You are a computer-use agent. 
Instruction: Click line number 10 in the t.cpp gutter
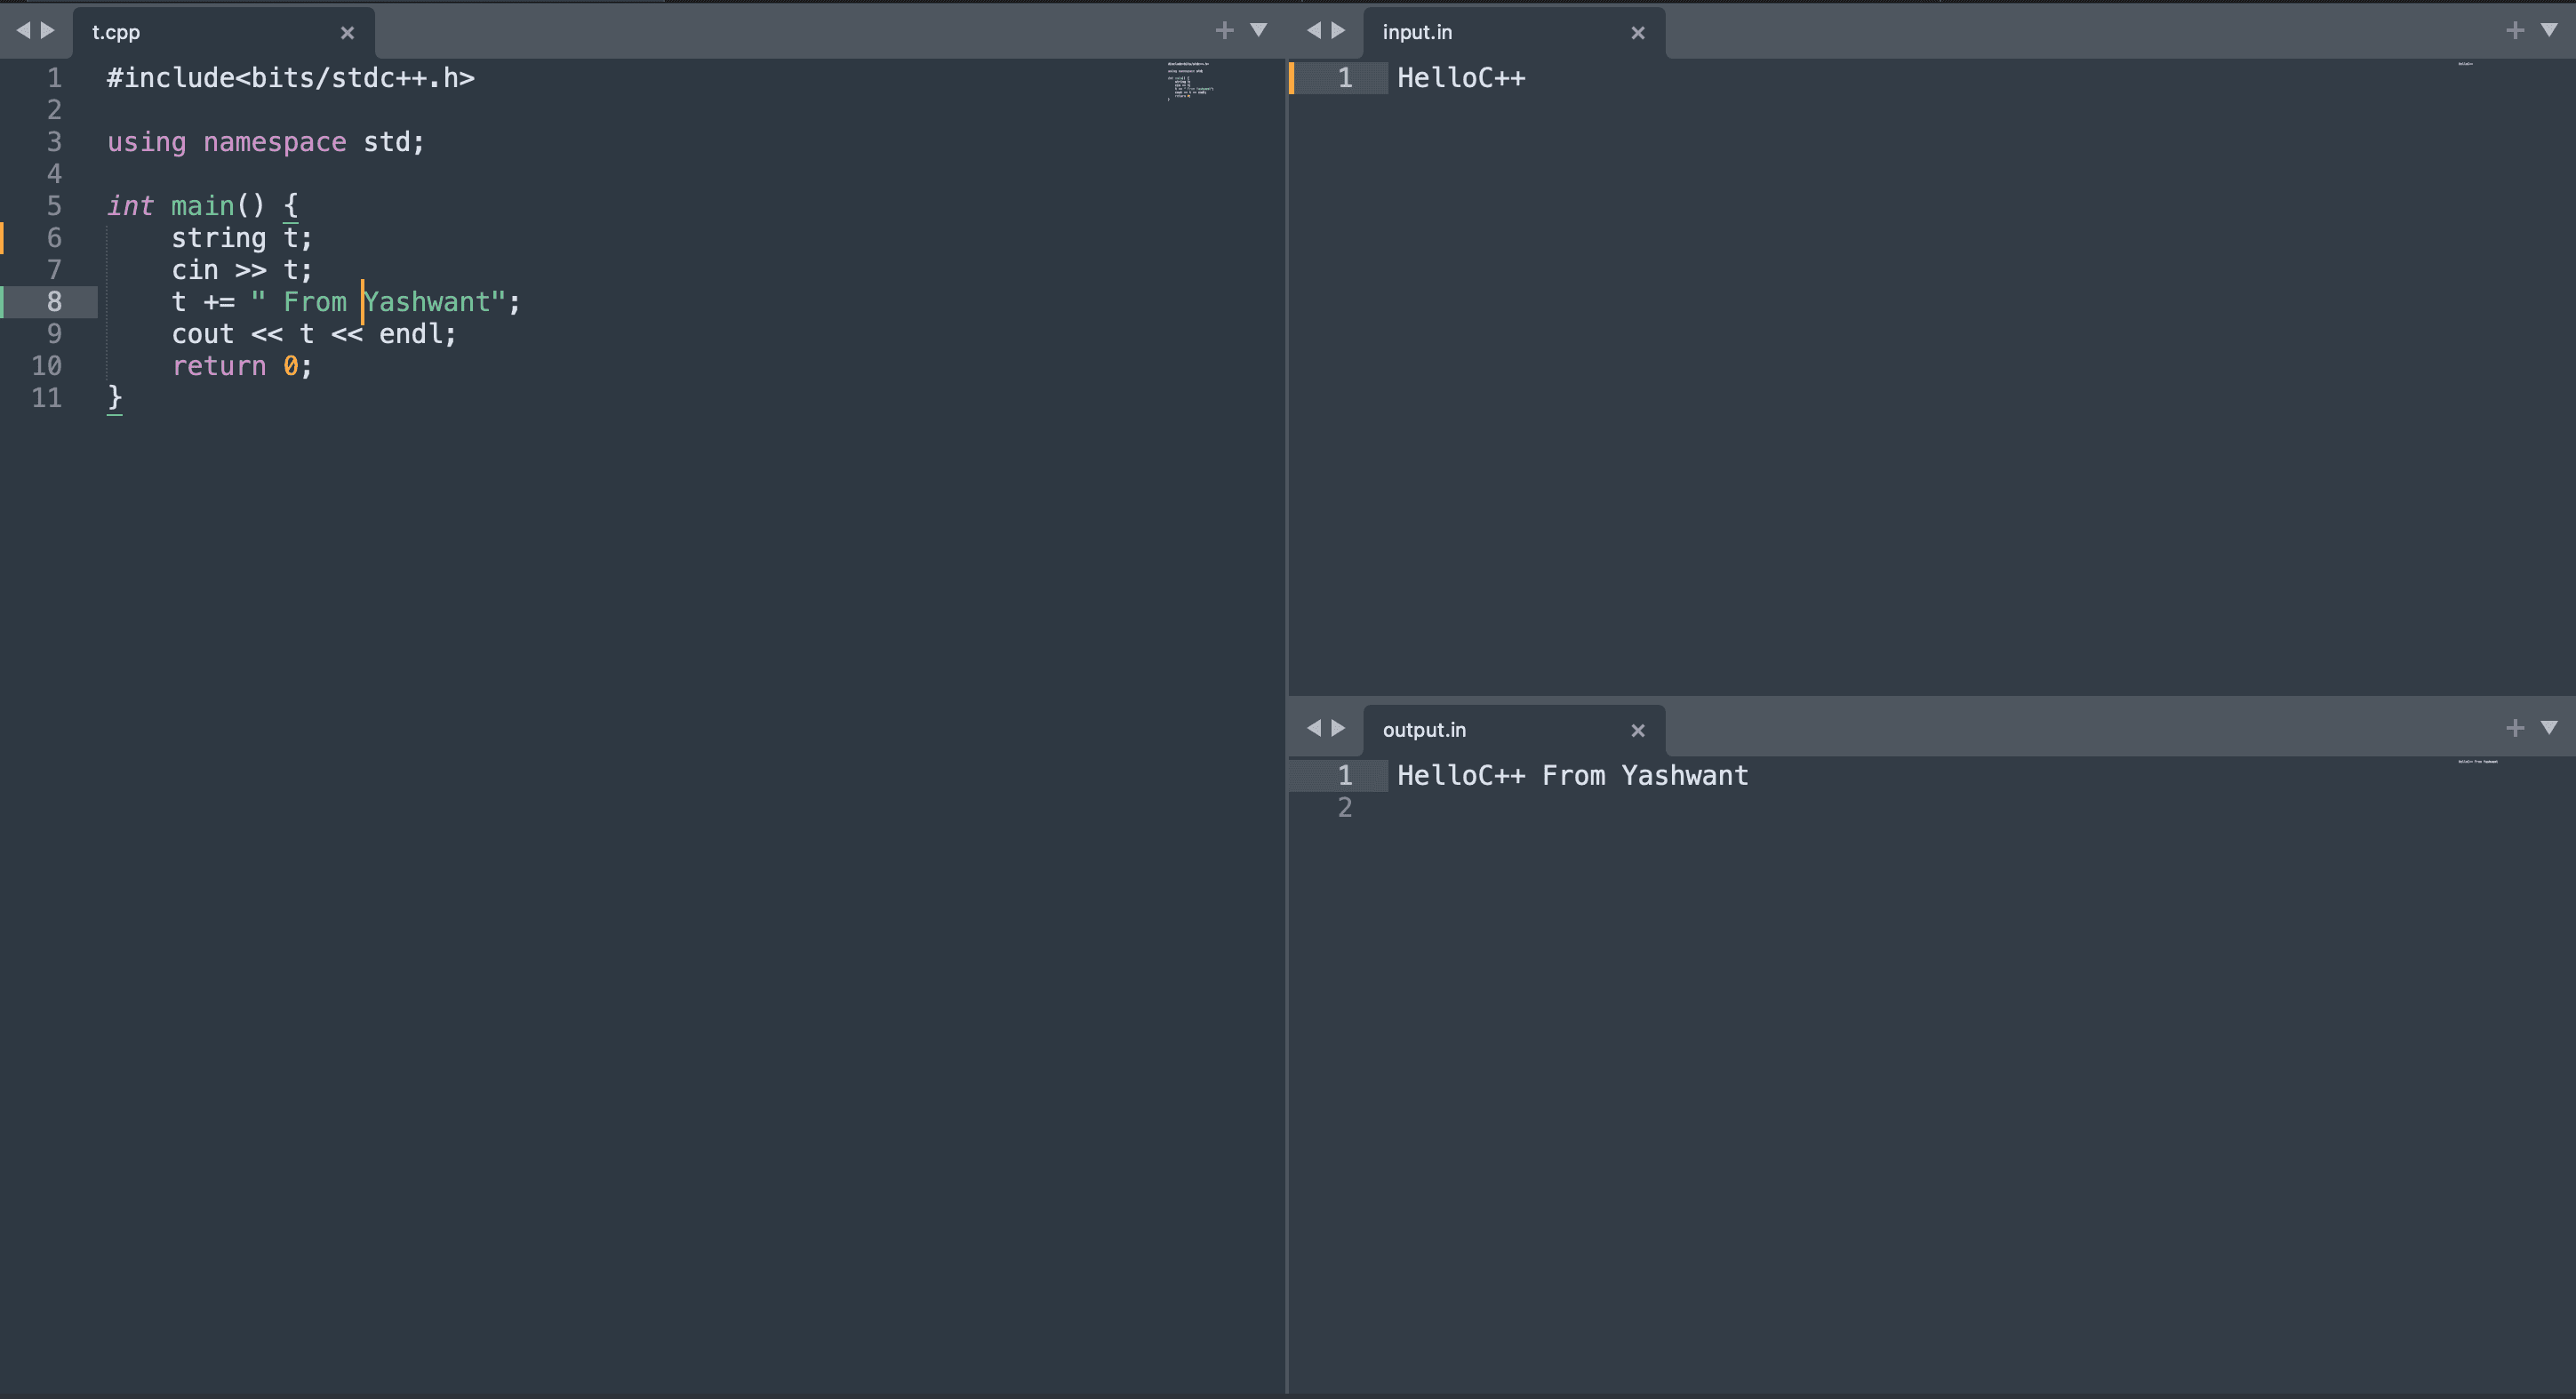tap(47, 366)
